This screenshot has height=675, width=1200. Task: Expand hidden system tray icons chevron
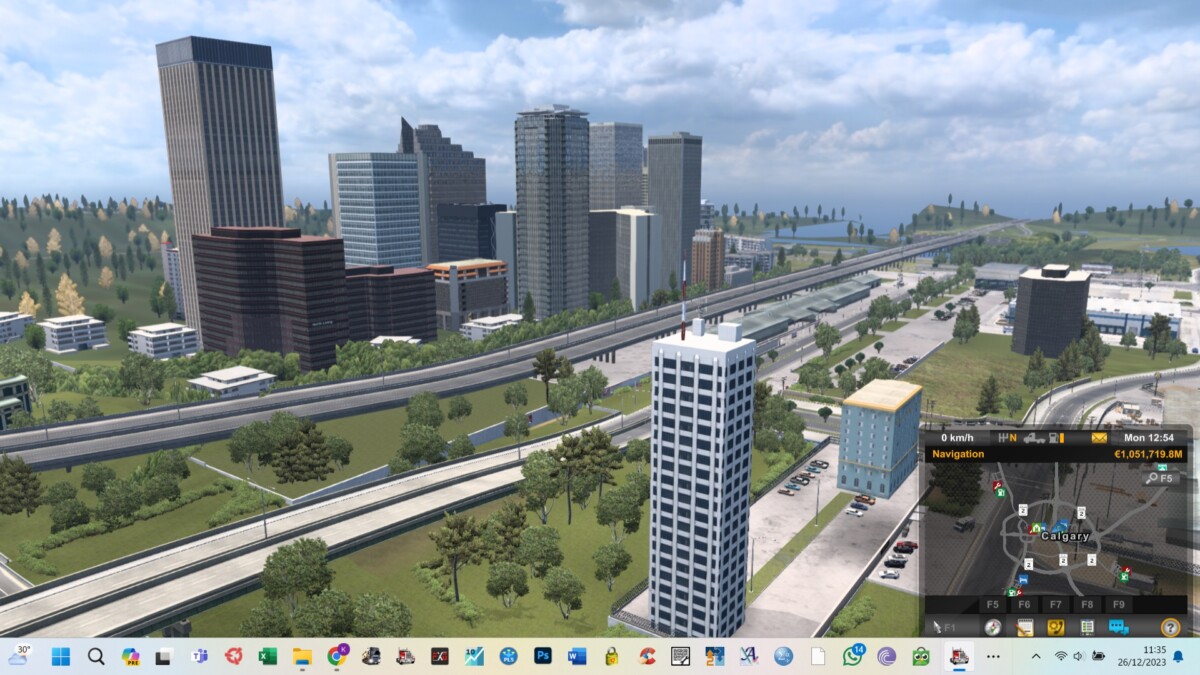click(x=1035, y=656)
